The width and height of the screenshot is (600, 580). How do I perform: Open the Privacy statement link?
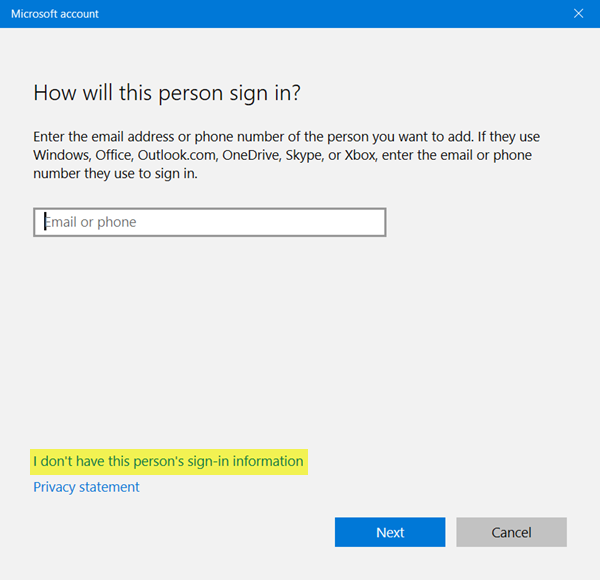[86, 487]
